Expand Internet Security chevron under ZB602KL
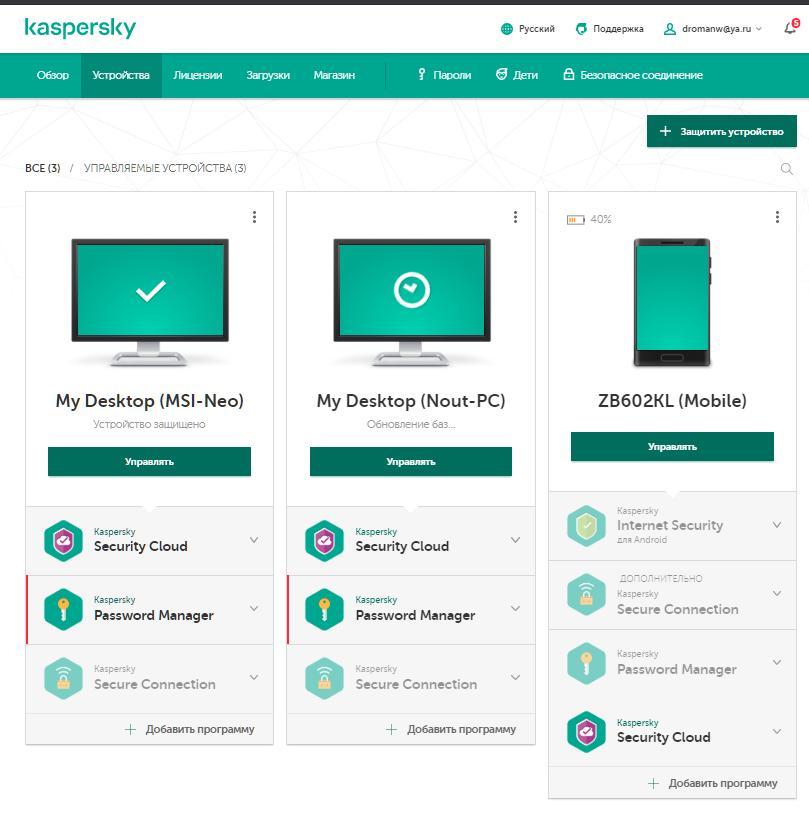Screen dimensions: 809x813 click(x=777, y=525)
